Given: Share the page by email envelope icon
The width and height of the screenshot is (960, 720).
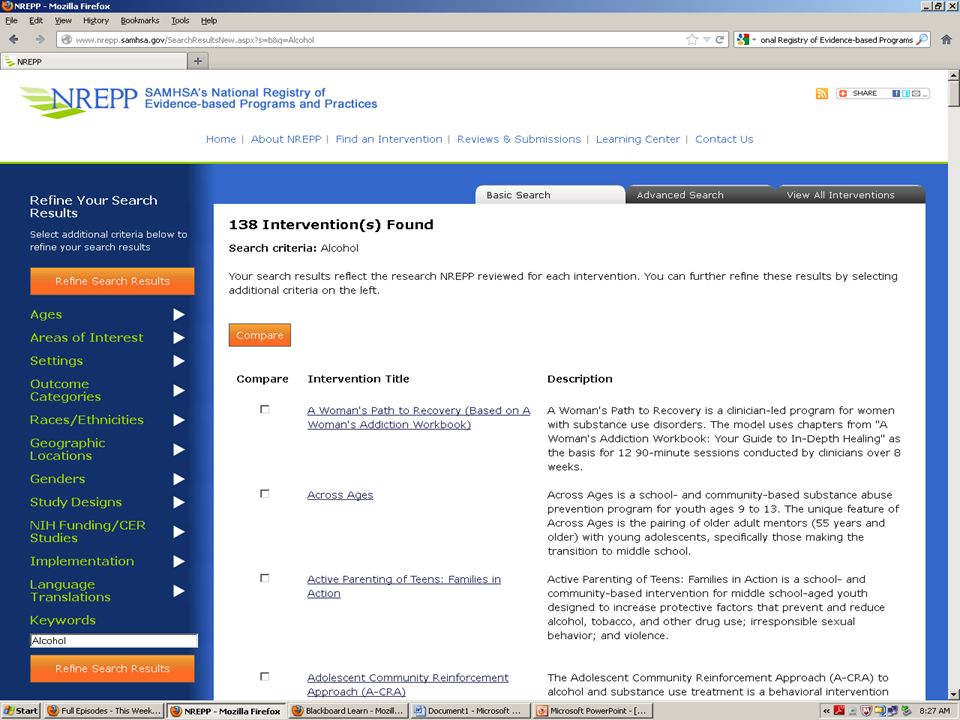Looking at the screenshot, I should coord(916,93).
